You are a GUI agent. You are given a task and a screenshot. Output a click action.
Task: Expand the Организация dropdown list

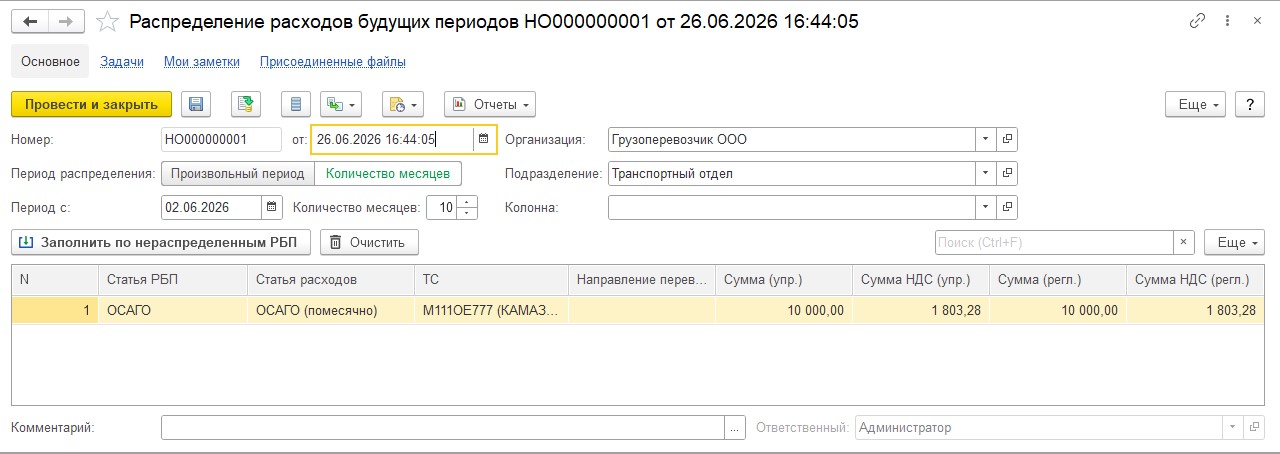(x=985, y=139)
